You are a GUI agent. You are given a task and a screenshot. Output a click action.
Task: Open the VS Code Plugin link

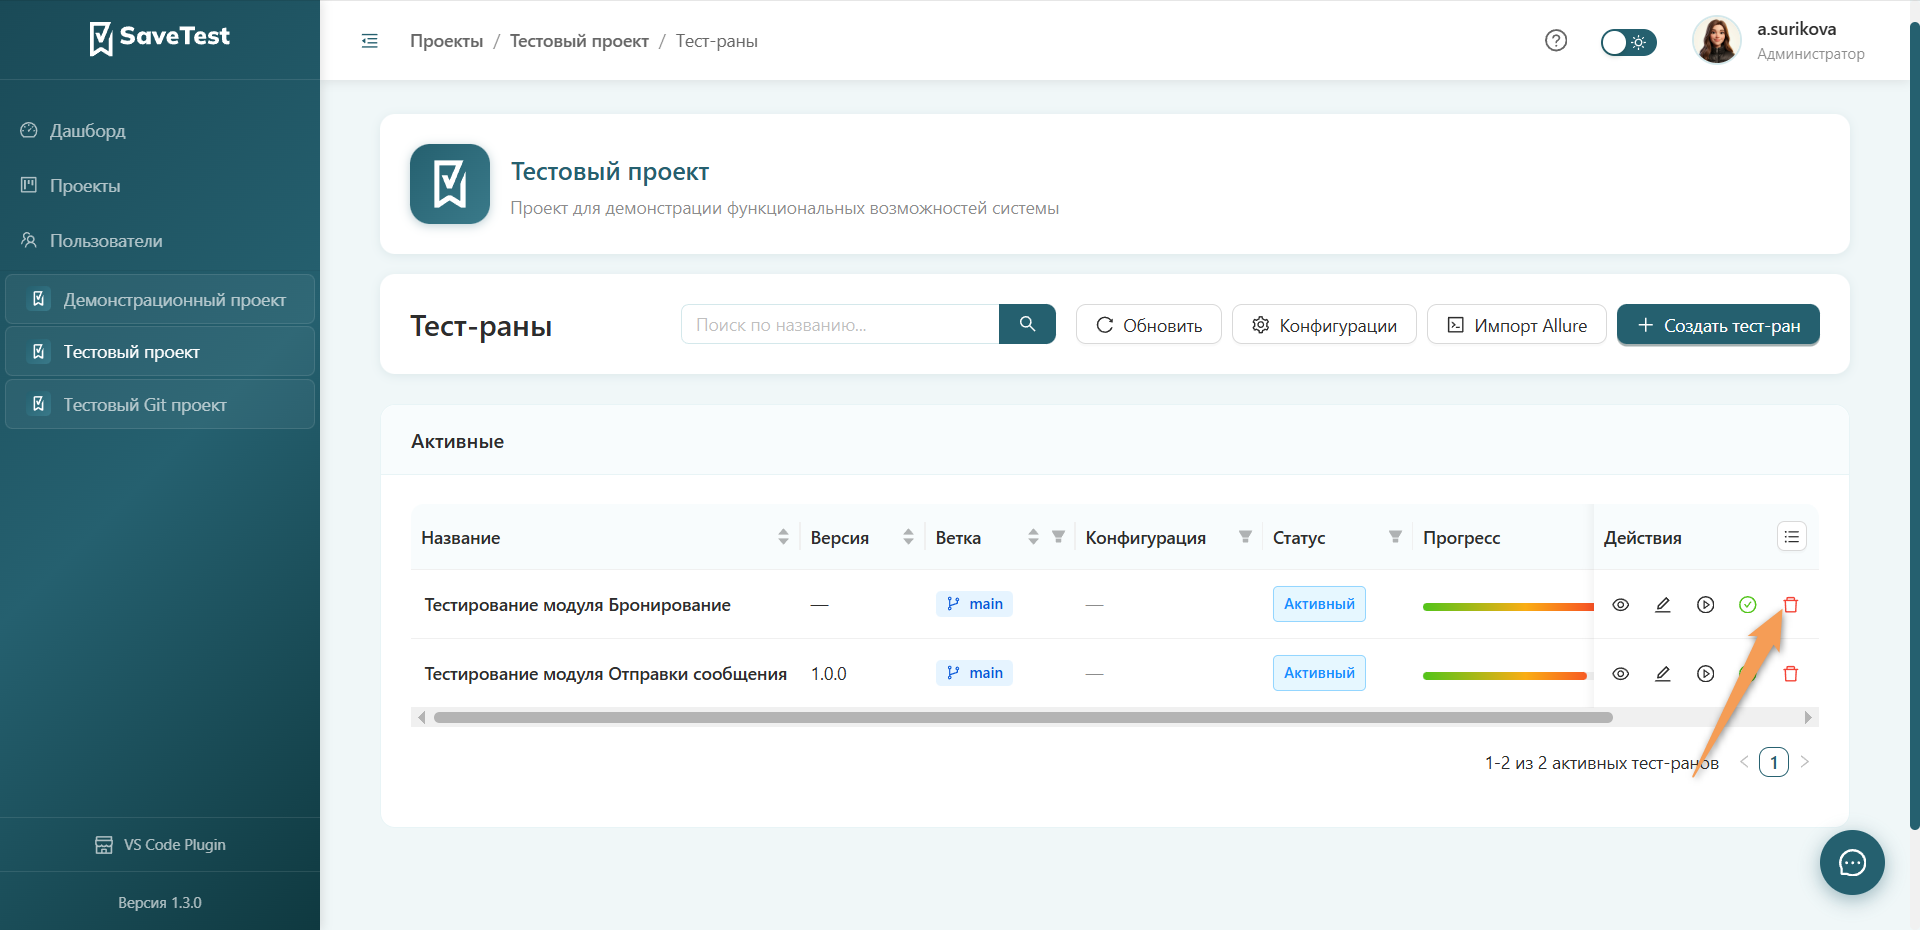coord(160,845)
